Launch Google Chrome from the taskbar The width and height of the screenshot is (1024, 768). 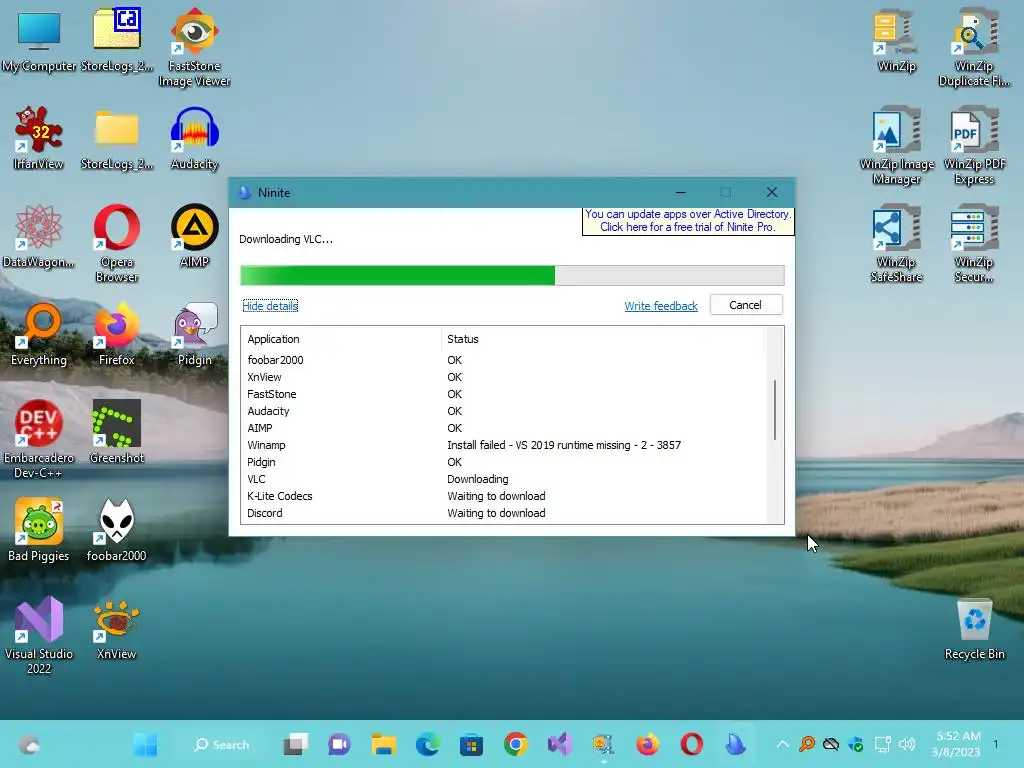pos(516,744)
